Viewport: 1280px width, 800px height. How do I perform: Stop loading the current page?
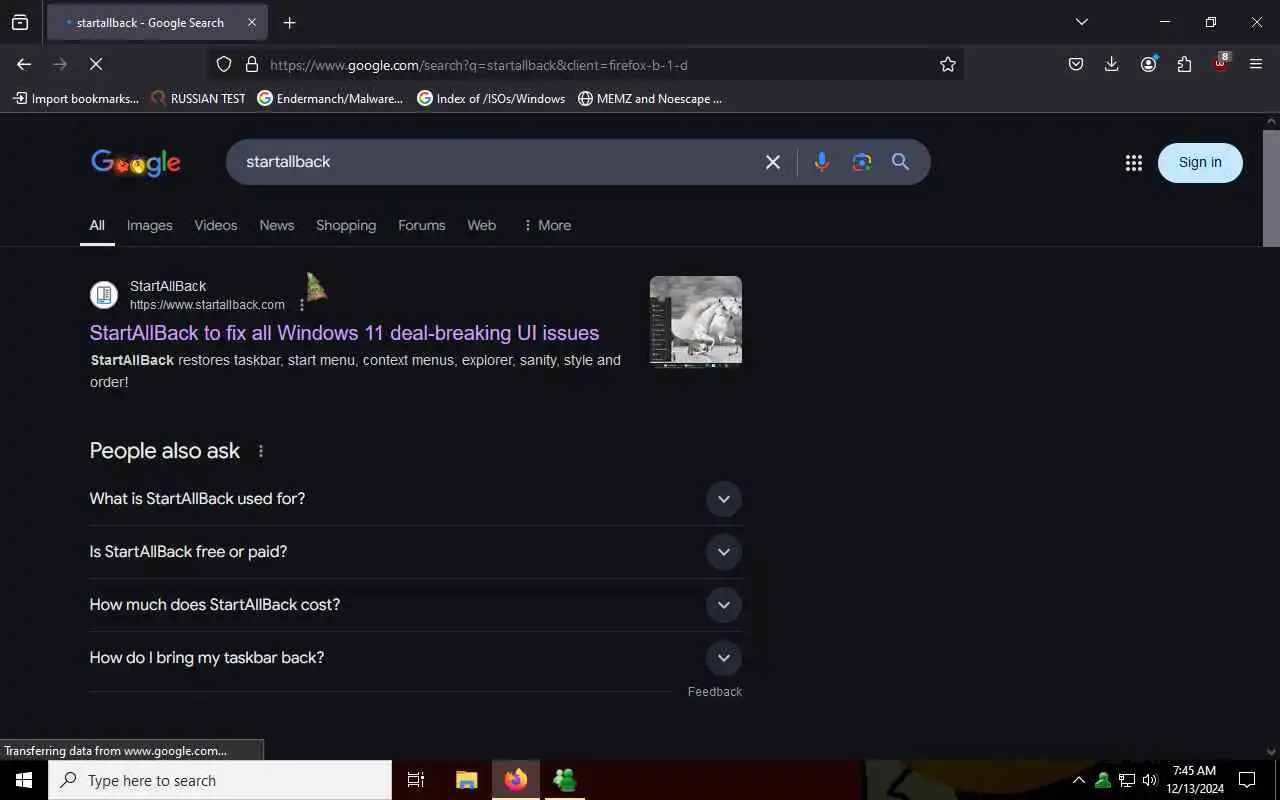pos(96,64)
